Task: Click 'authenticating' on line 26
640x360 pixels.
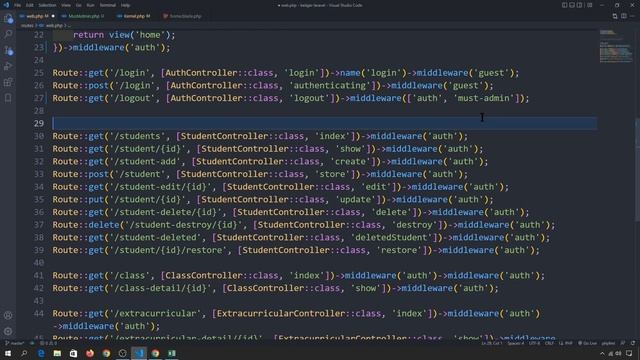Action: (x=330, y=85)
